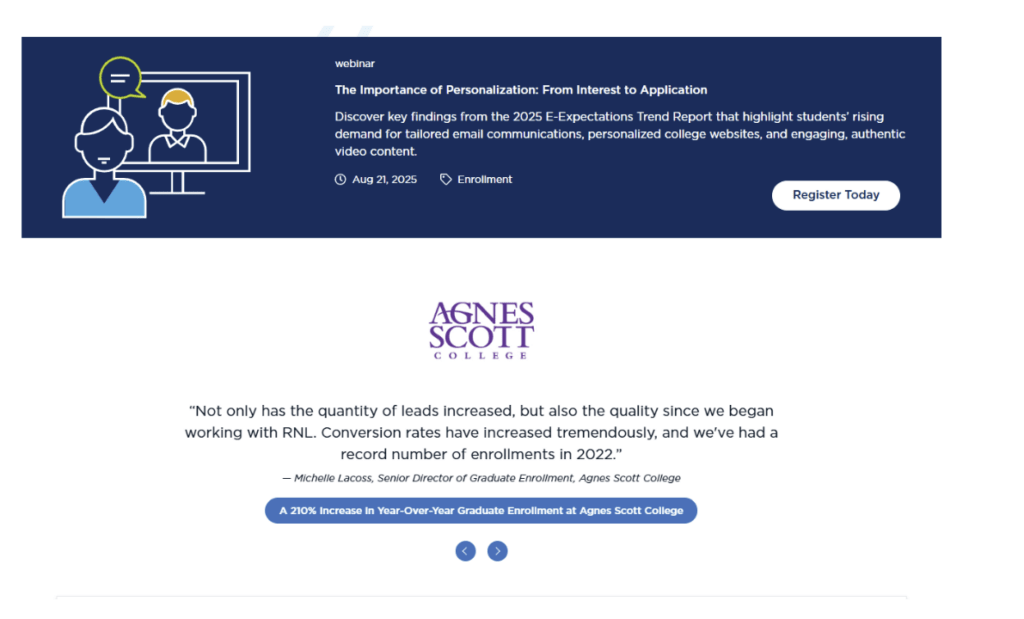The height and width of the screenshot is (619, 1024).
Task: Click the monitor stand base in the illustration
Action: [x=178, y=189]
